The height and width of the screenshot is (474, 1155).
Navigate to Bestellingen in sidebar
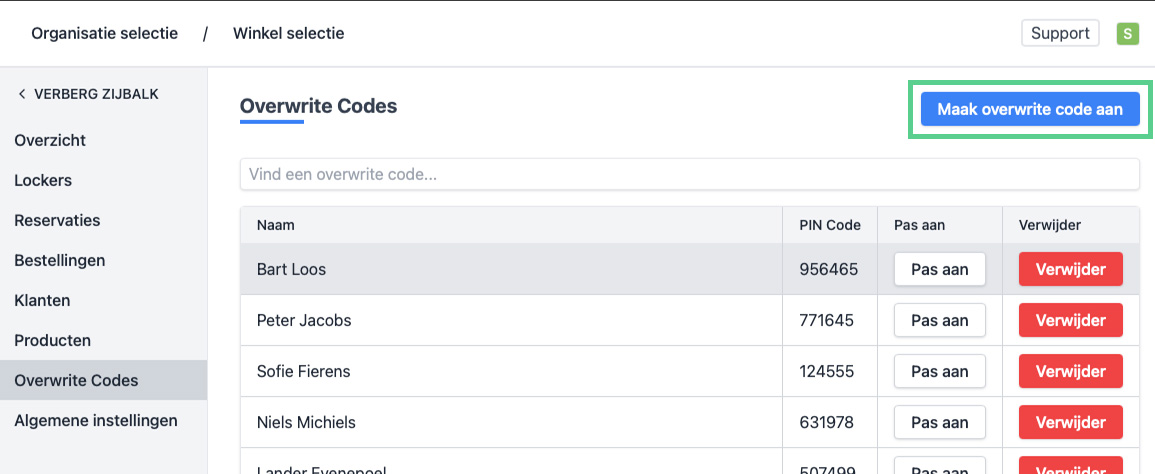[59, 260]
